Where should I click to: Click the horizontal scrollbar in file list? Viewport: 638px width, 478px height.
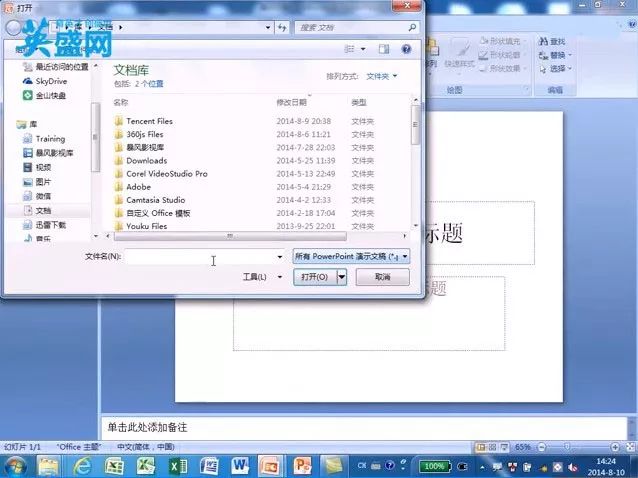pyautogui.click(x=230, y=236)
